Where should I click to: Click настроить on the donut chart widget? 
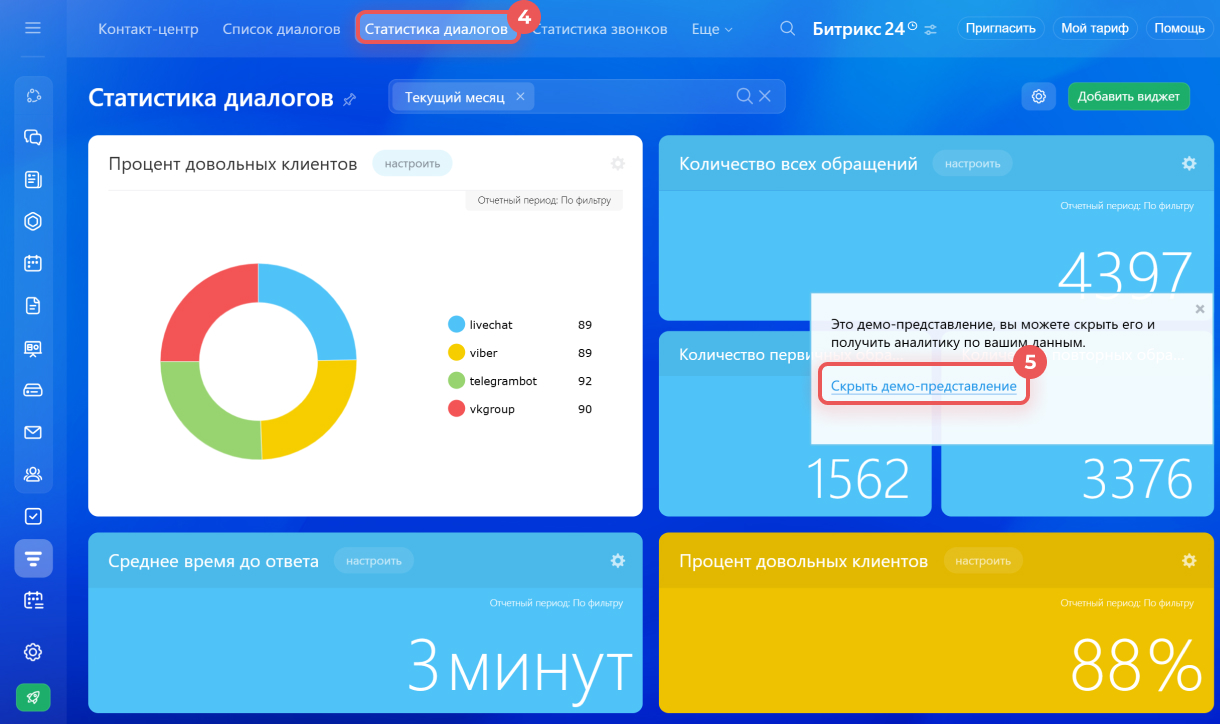point(412,163)
